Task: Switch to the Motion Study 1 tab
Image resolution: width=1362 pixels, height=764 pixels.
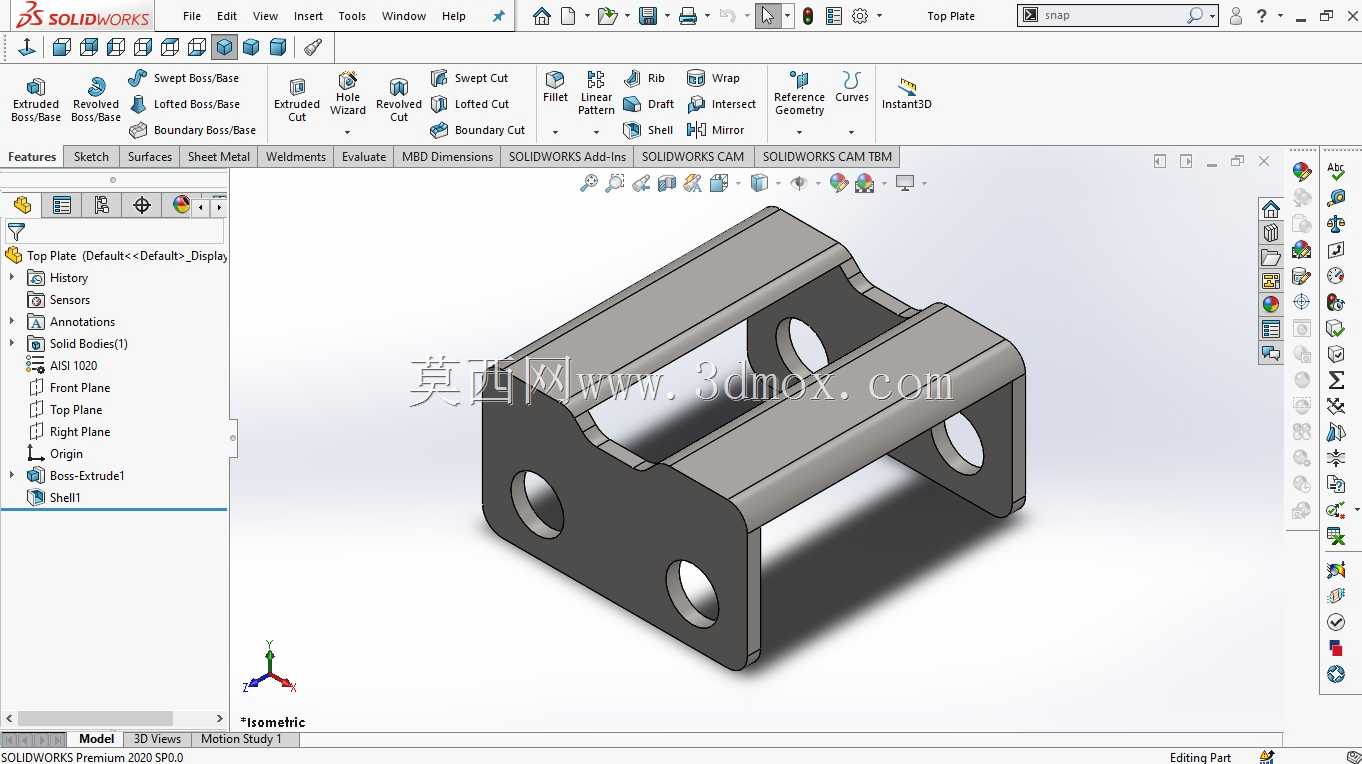Action: click(241, 739)
